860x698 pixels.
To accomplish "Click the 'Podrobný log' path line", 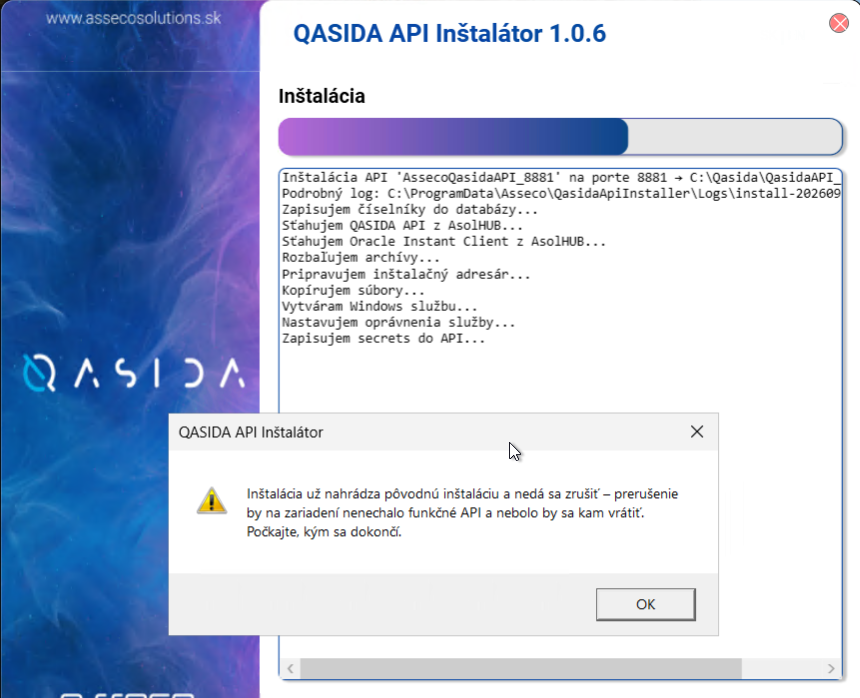I will (x=561, y=194).
